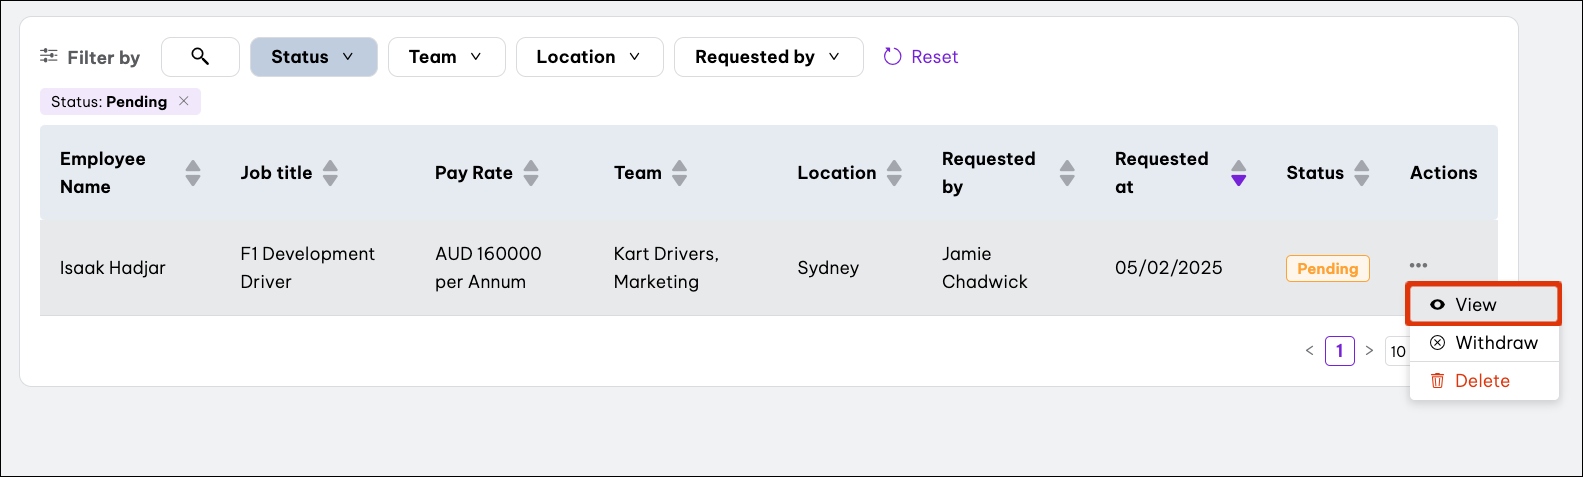Click the previous page arrow
1583x477 pixels.
click(1309, 351)
